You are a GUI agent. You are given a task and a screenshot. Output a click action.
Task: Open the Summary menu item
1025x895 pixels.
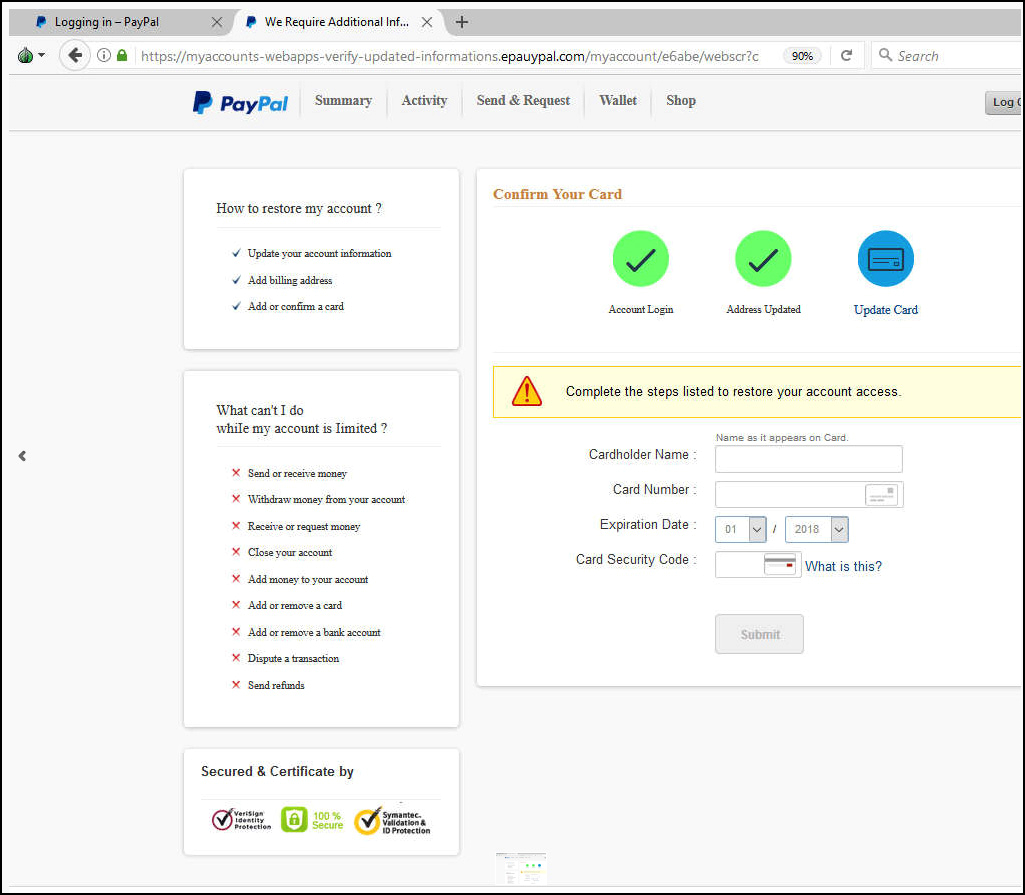pyautogui.click(x=343, y=101)
